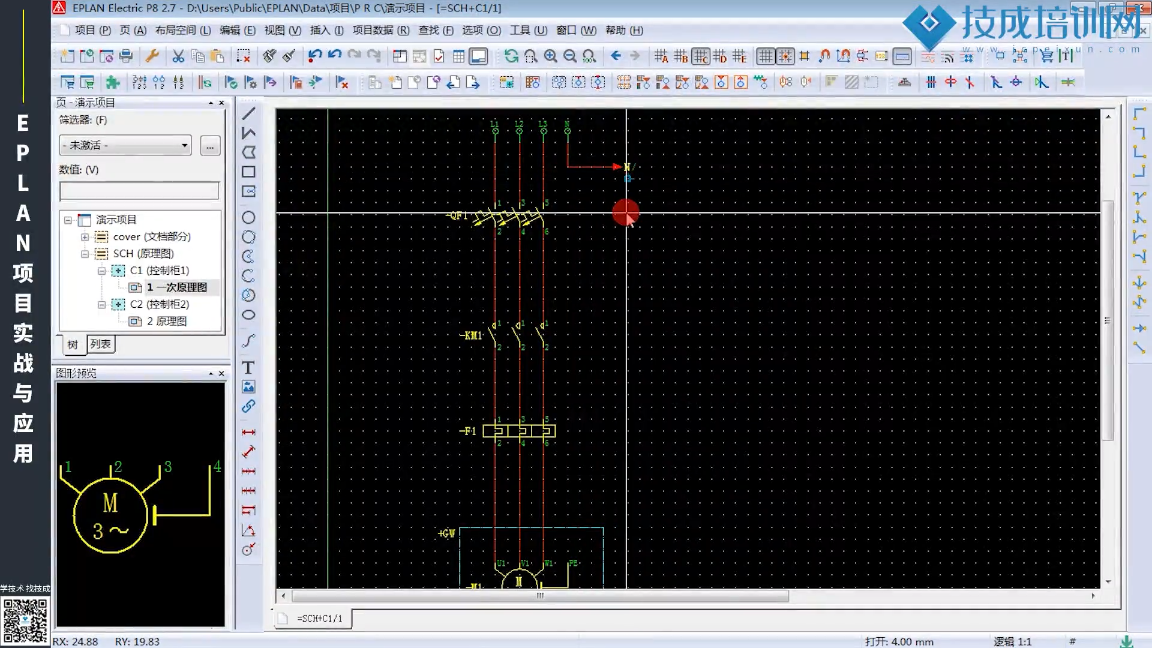1152x648 pixels.
Task: Click the Zoom window magnifier icon
Action: 530,56
